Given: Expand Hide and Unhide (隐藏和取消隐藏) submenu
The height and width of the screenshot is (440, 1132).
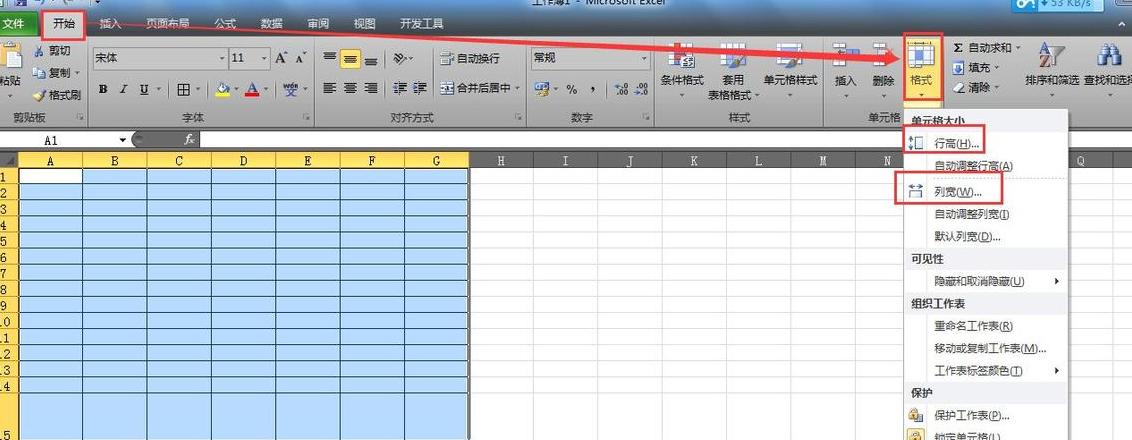Looking at the screenshot, I should point(985,281).
